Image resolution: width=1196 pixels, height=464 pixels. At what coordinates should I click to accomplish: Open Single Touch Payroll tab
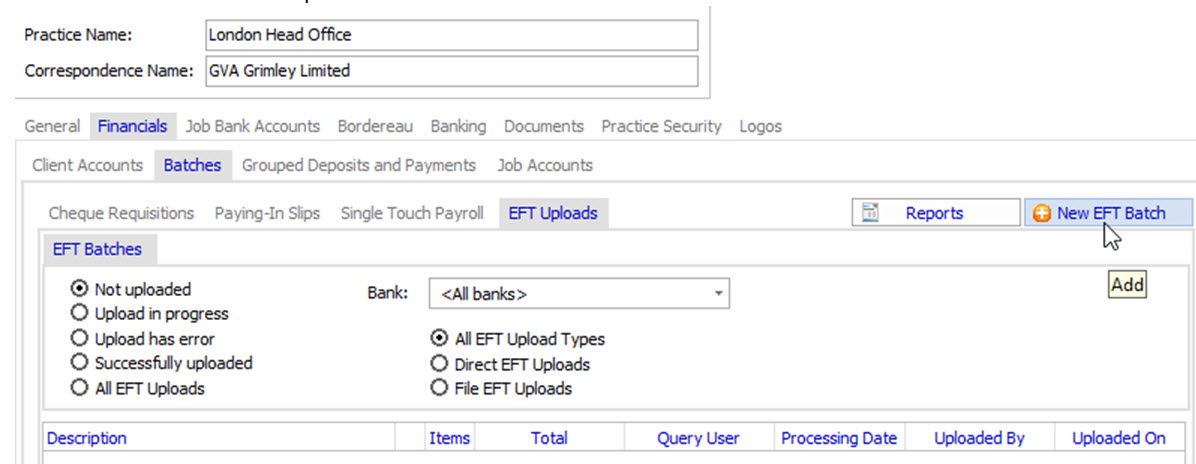[x=412, y=213]
